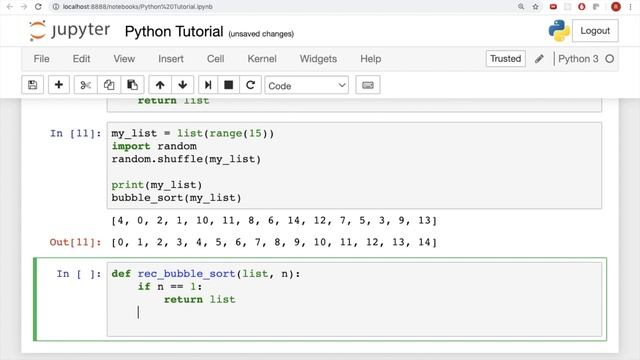
Task: Go forward in the browser
Action: point(24,7)
